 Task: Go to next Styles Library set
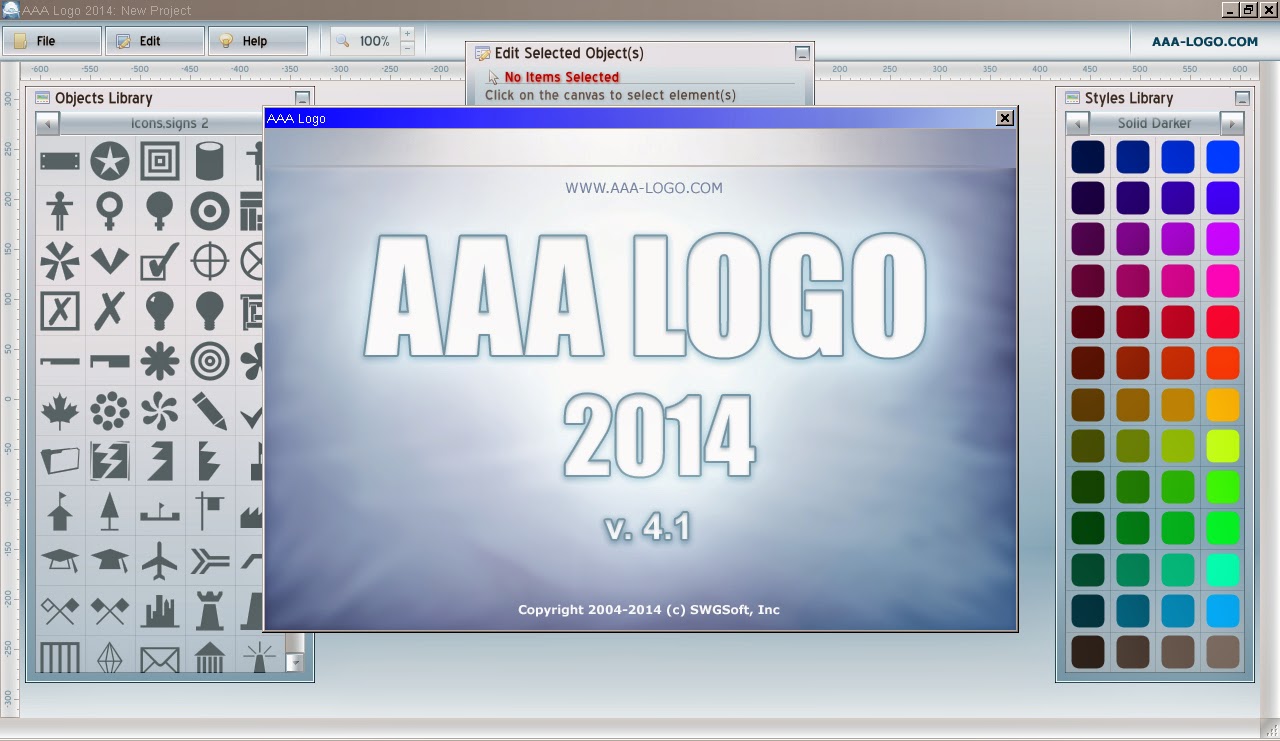(1232, 123)
